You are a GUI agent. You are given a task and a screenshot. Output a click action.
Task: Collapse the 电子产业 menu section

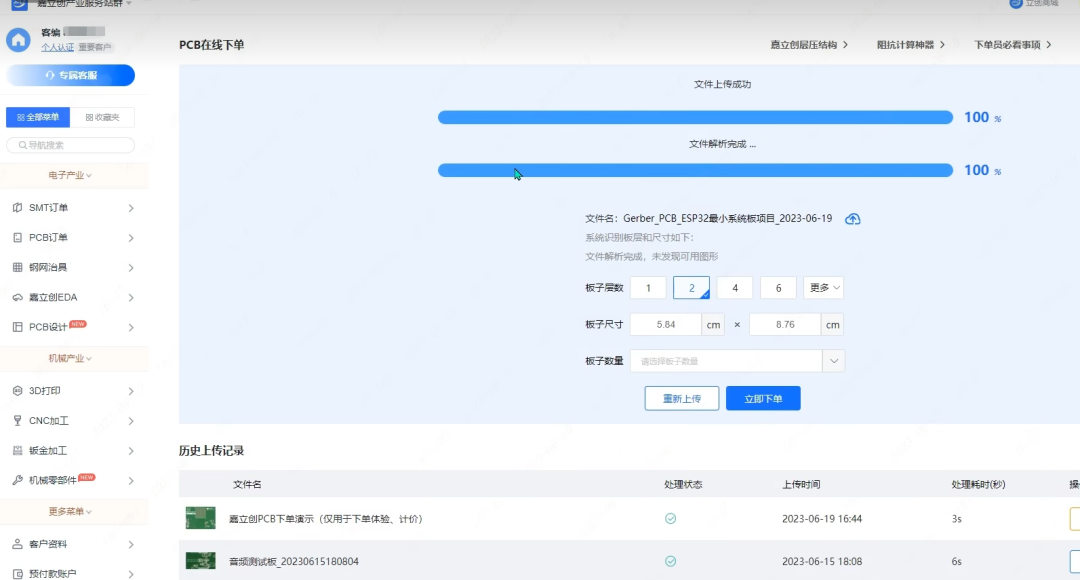(70, 175)
